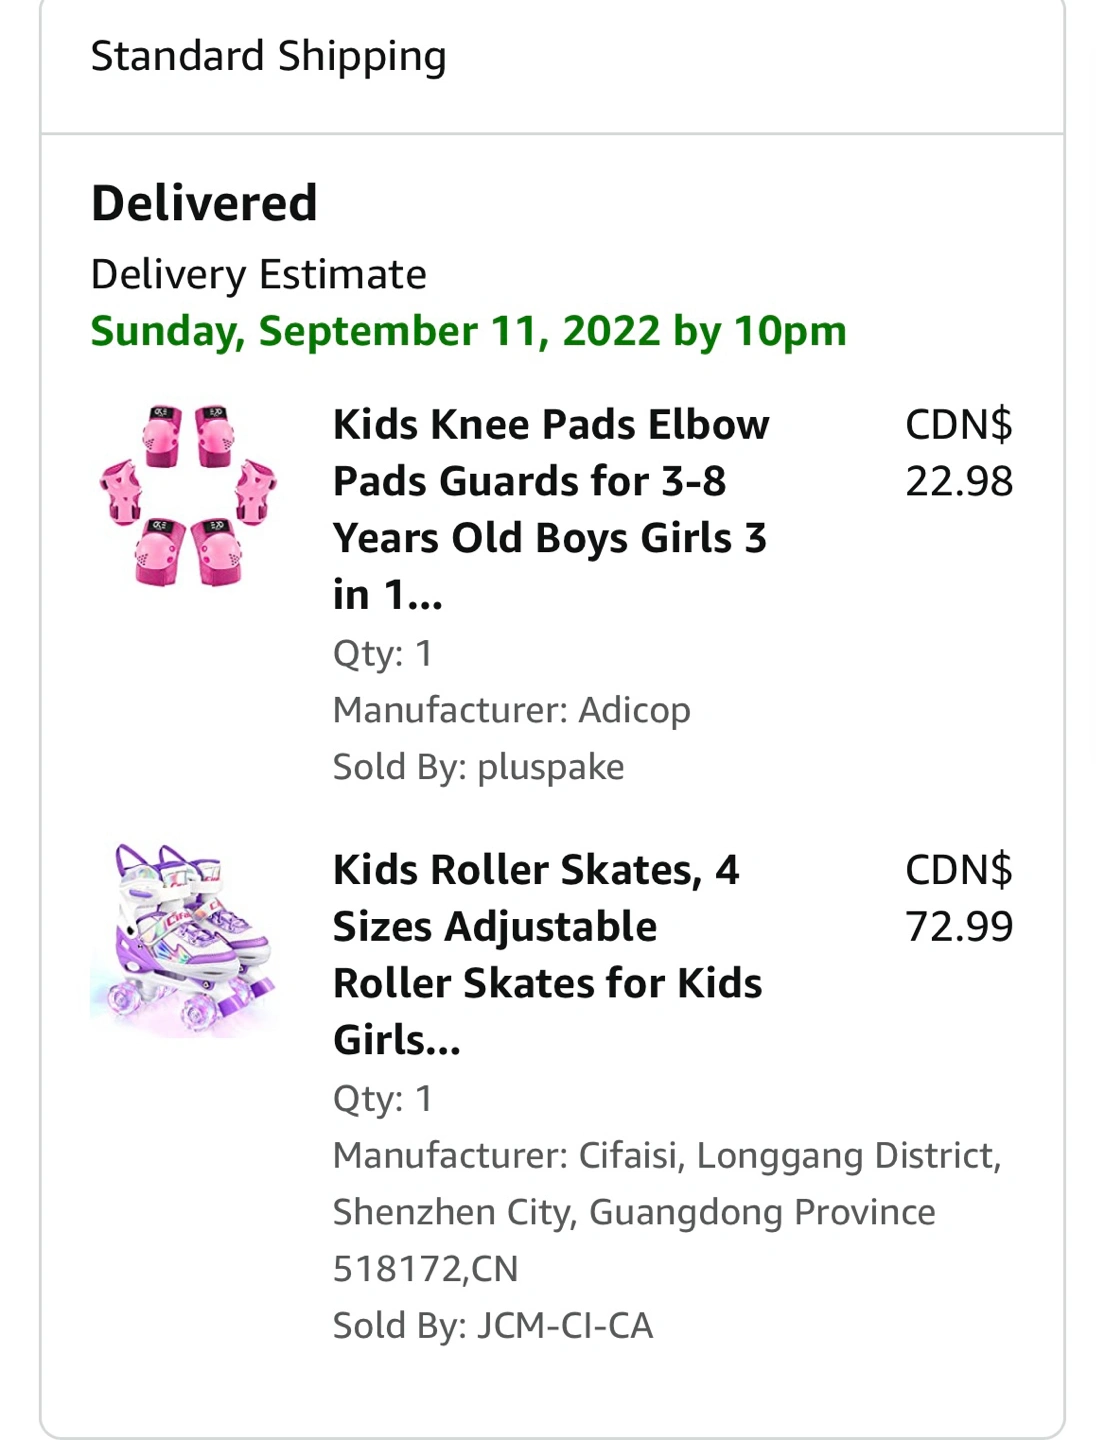Click the 72.99 price amount

958,927
